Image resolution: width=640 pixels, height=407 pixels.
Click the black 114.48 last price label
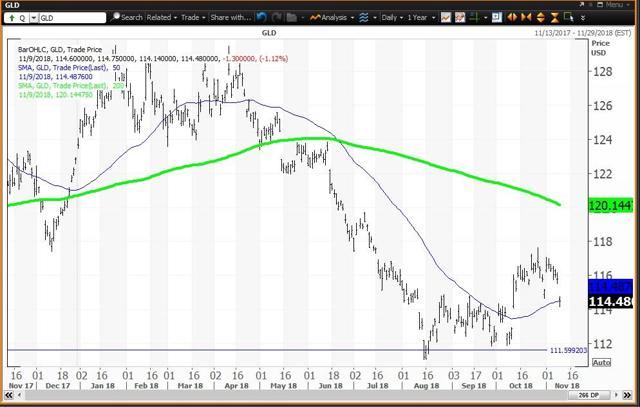click(x=610, y=302)
